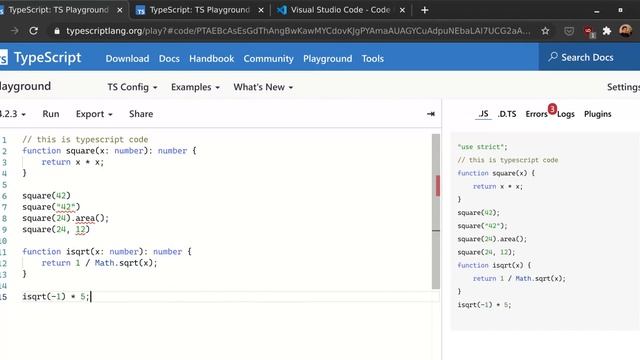Switch to Visual Studio Code browser tab

[340, 10]
